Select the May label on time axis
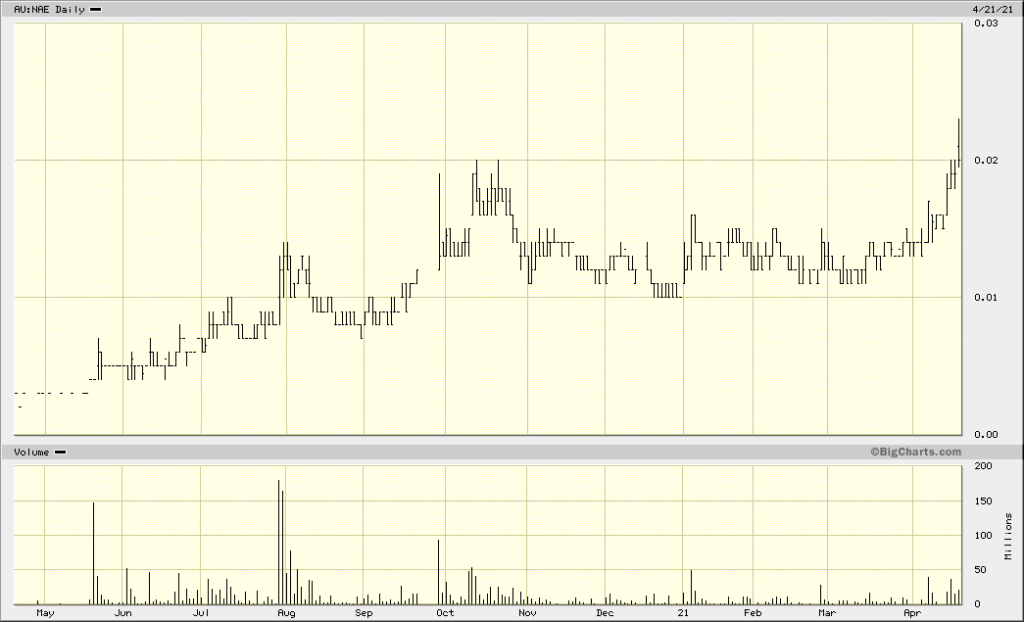This screenshot has width=1024, height=622. 45,613
